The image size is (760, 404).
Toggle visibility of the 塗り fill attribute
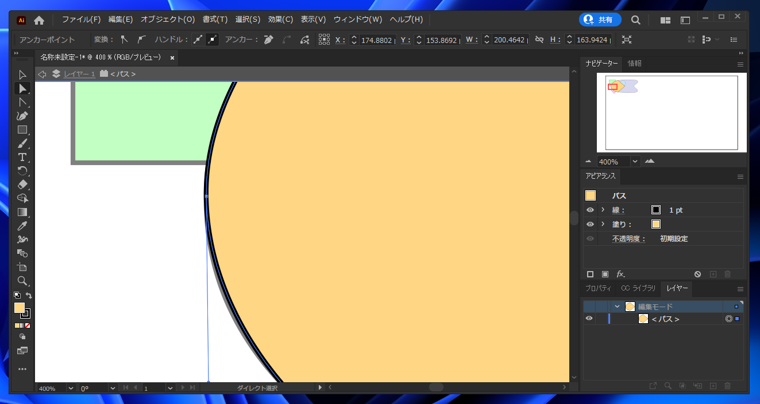point(590,224)
